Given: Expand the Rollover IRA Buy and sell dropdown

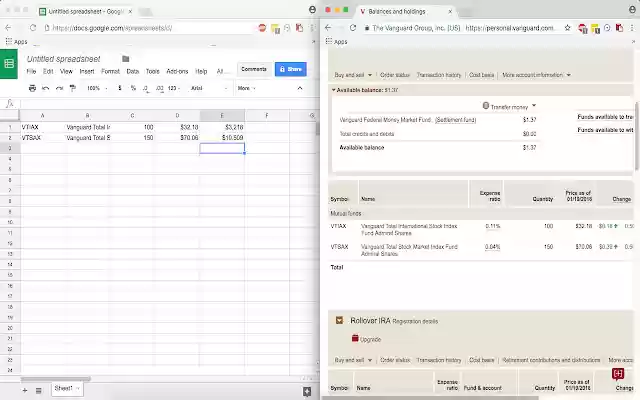Looking at the screenshot, I should pyautogui.click(x=353, y=360).
